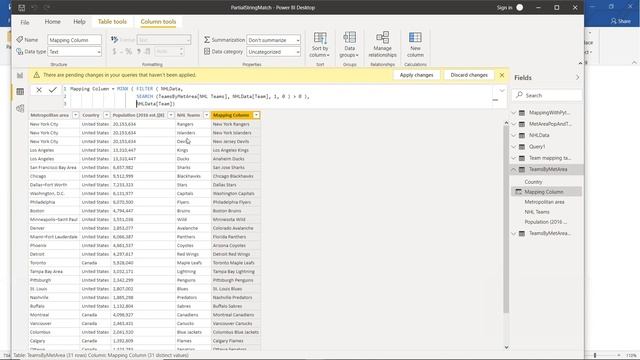Select Population (2016 ... field in Fields list
Image resolution: width=640 pixels, height=360 pixels.
[546, 222]
